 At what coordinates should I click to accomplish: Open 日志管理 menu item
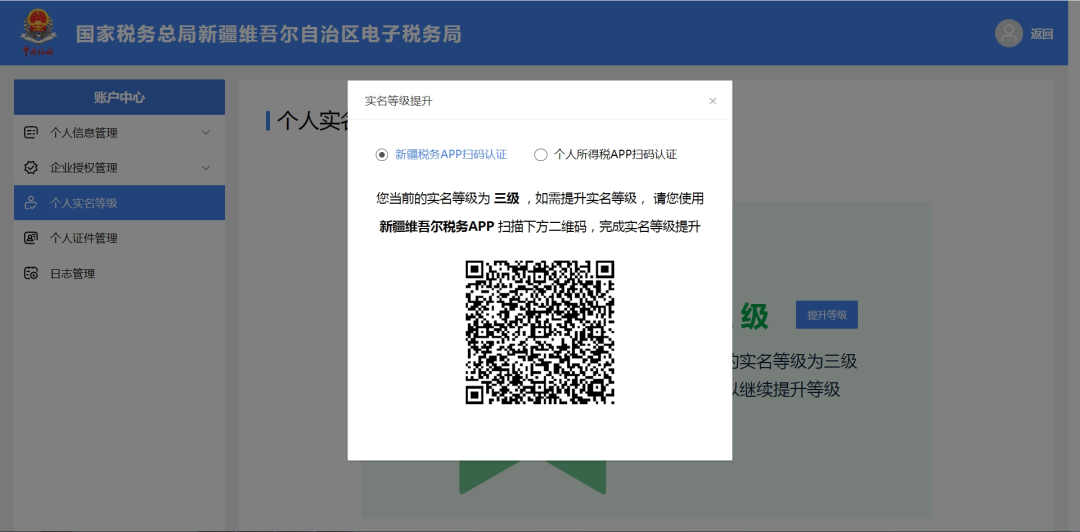(119, 273)
